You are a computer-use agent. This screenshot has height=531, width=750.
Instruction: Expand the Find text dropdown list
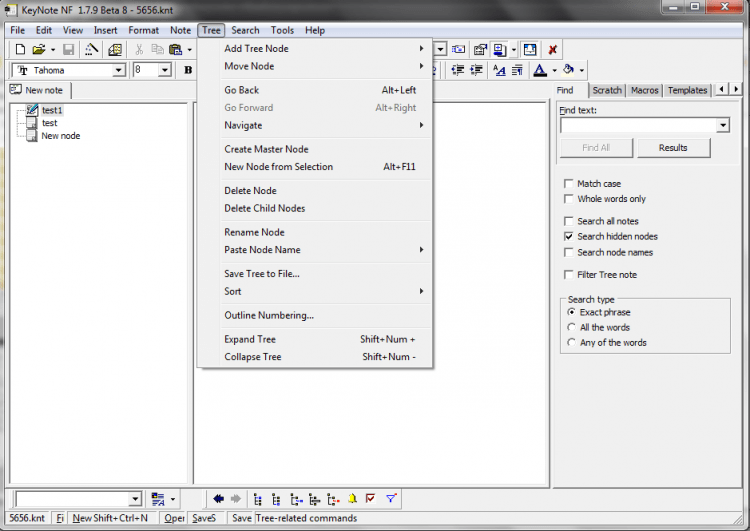click(723, 126)
